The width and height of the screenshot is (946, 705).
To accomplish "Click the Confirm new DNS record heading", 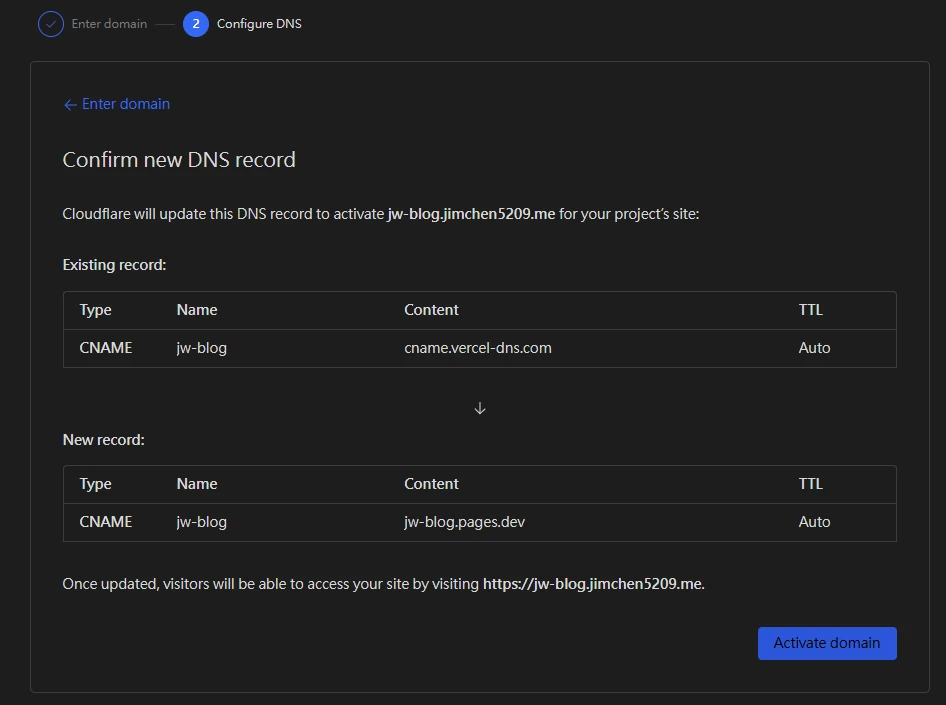I will (x=179, y=160).
